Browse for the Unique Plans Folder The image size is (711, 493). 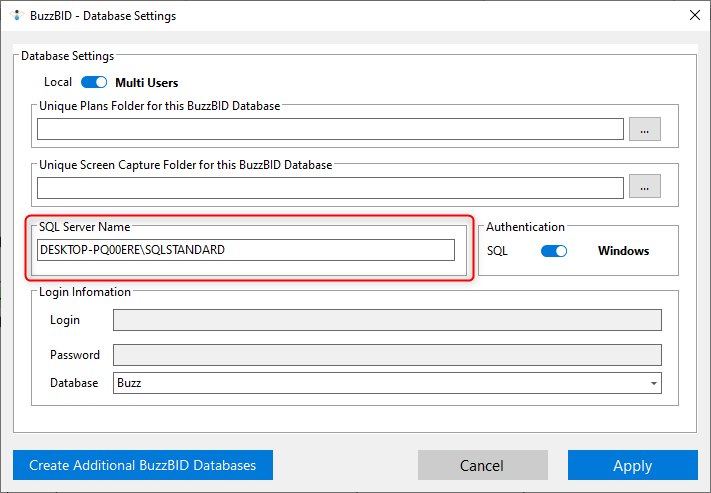tap(645, 129)
